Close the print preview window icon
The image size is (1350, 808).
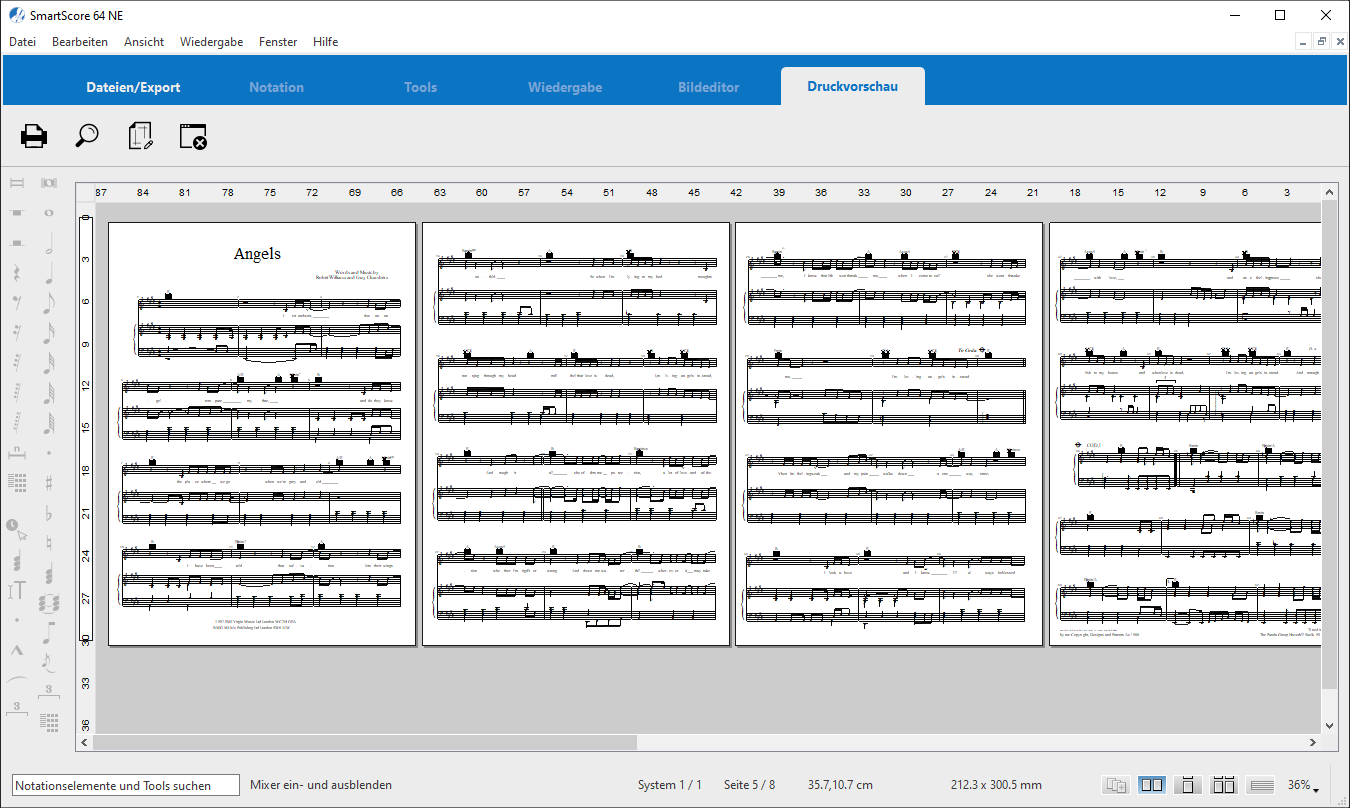(193, 137)
